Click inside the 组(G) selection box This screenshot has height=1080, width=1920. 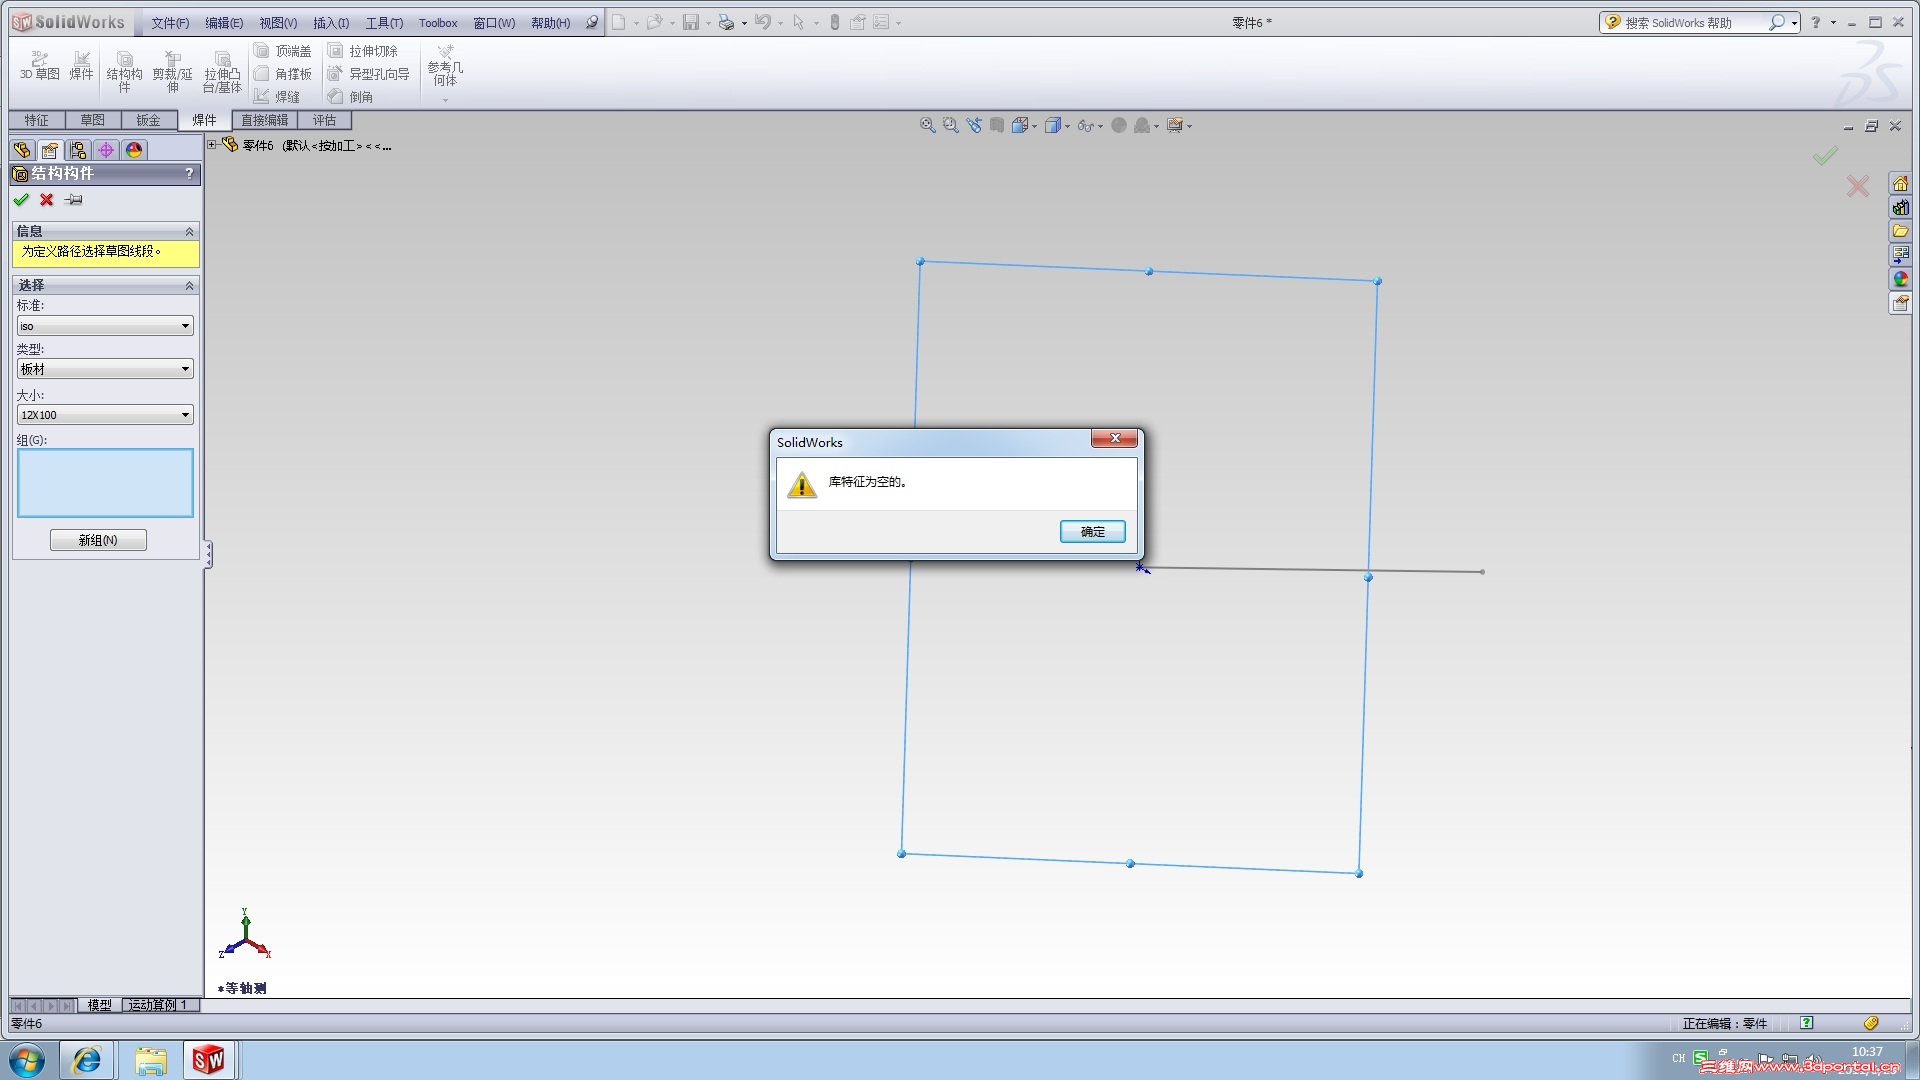tap(105, 483)
